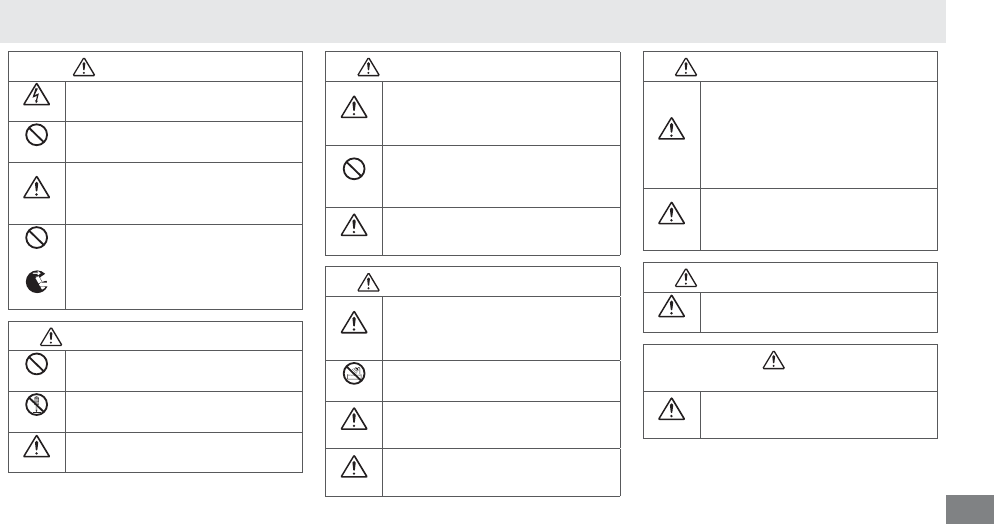The height and width of the screenshot is (524, 994).
Task: Select prohibition circle just above the unplug icon
Action: tap(37, 241)
